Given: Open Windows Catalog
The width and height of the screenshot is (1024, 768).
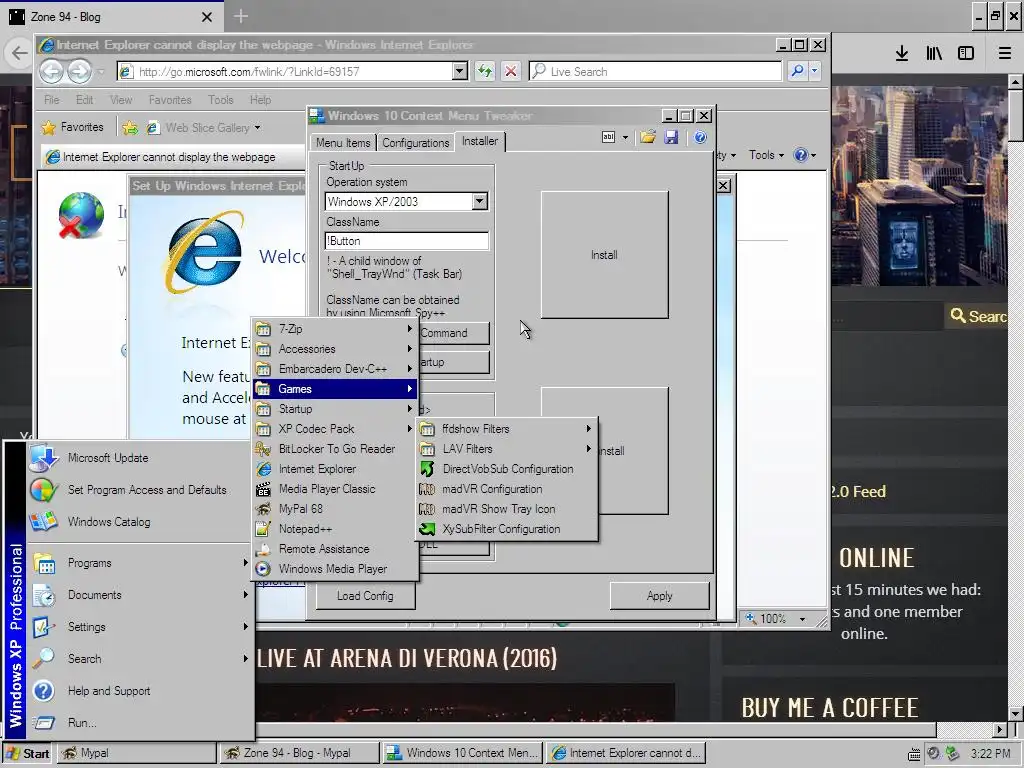Looking at the screenshot, I should coord(140,522).
